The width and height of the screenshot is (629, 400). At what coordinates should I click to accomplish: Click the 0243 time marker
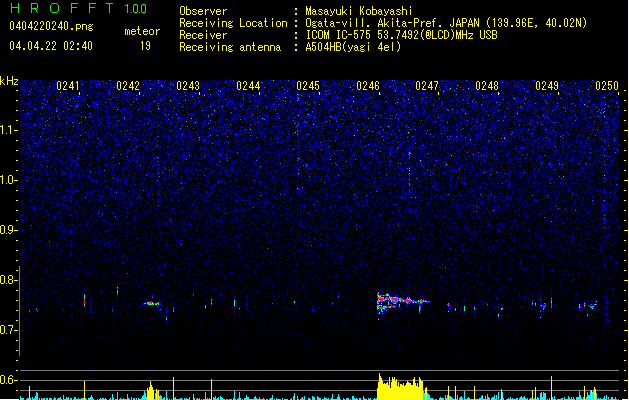(x=188, y=86)
